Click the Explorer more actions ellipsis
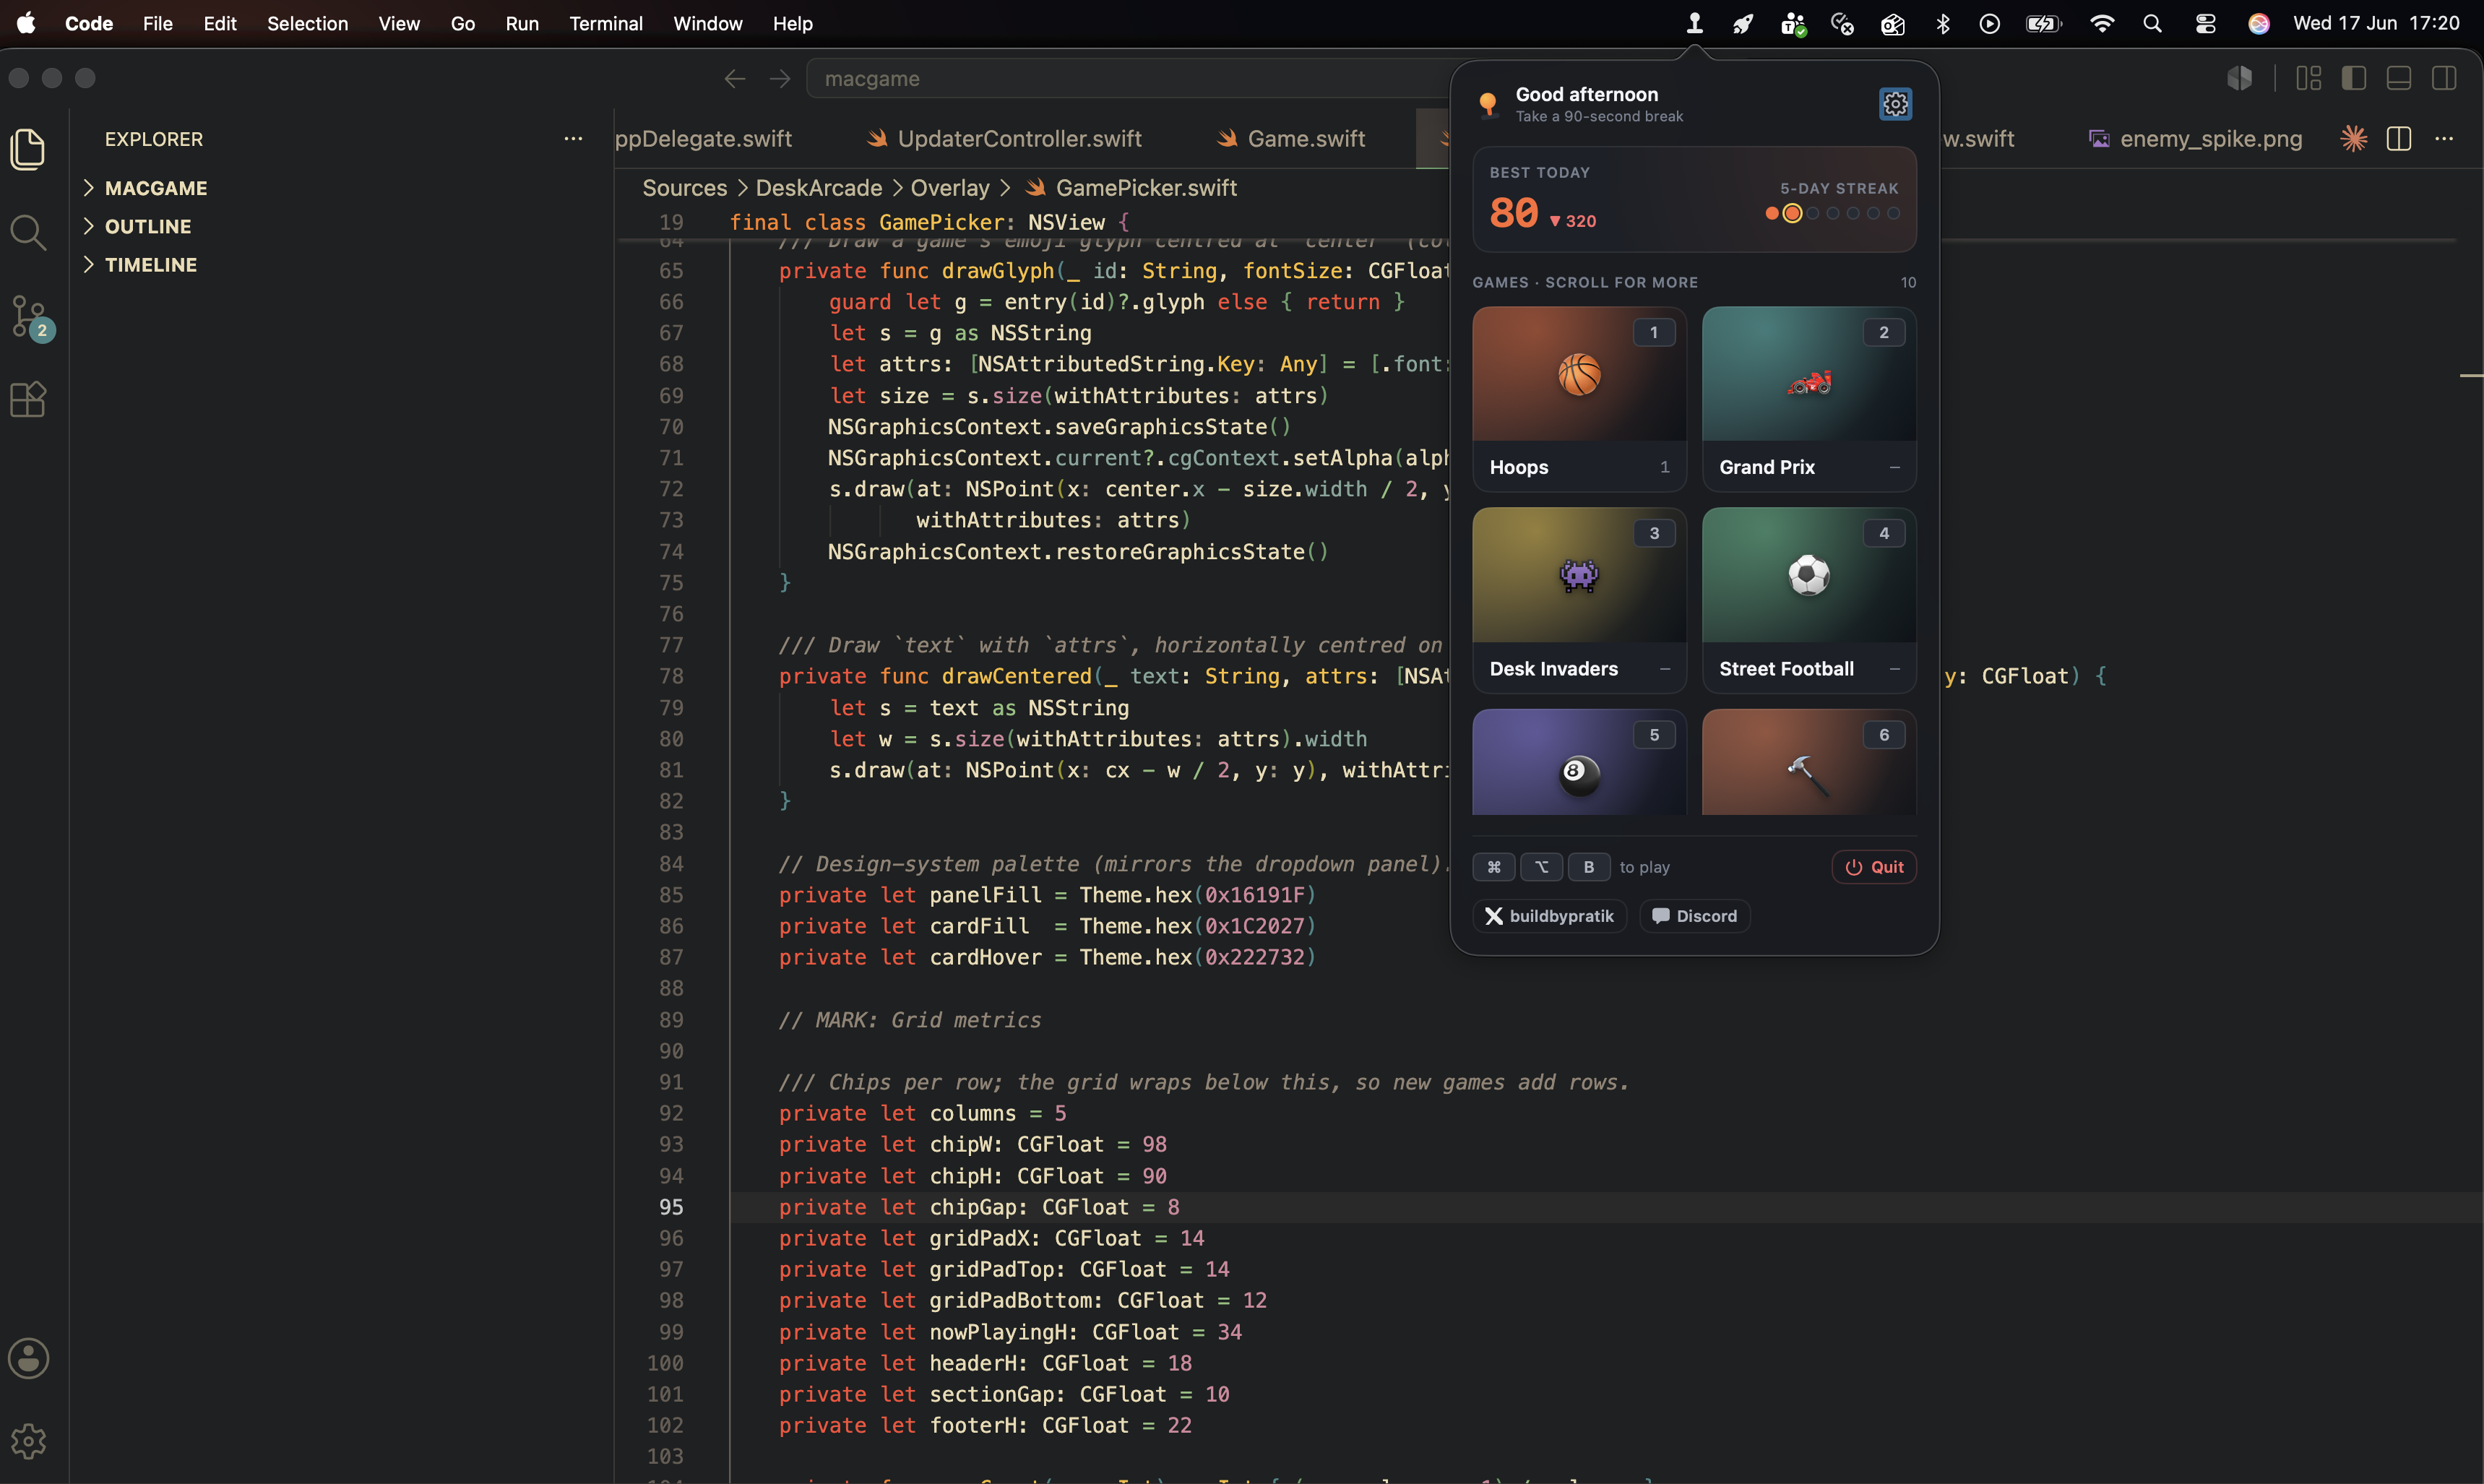Image resolution: width=2484 pixels, height=1484 pixels. [x=573, y=139]
